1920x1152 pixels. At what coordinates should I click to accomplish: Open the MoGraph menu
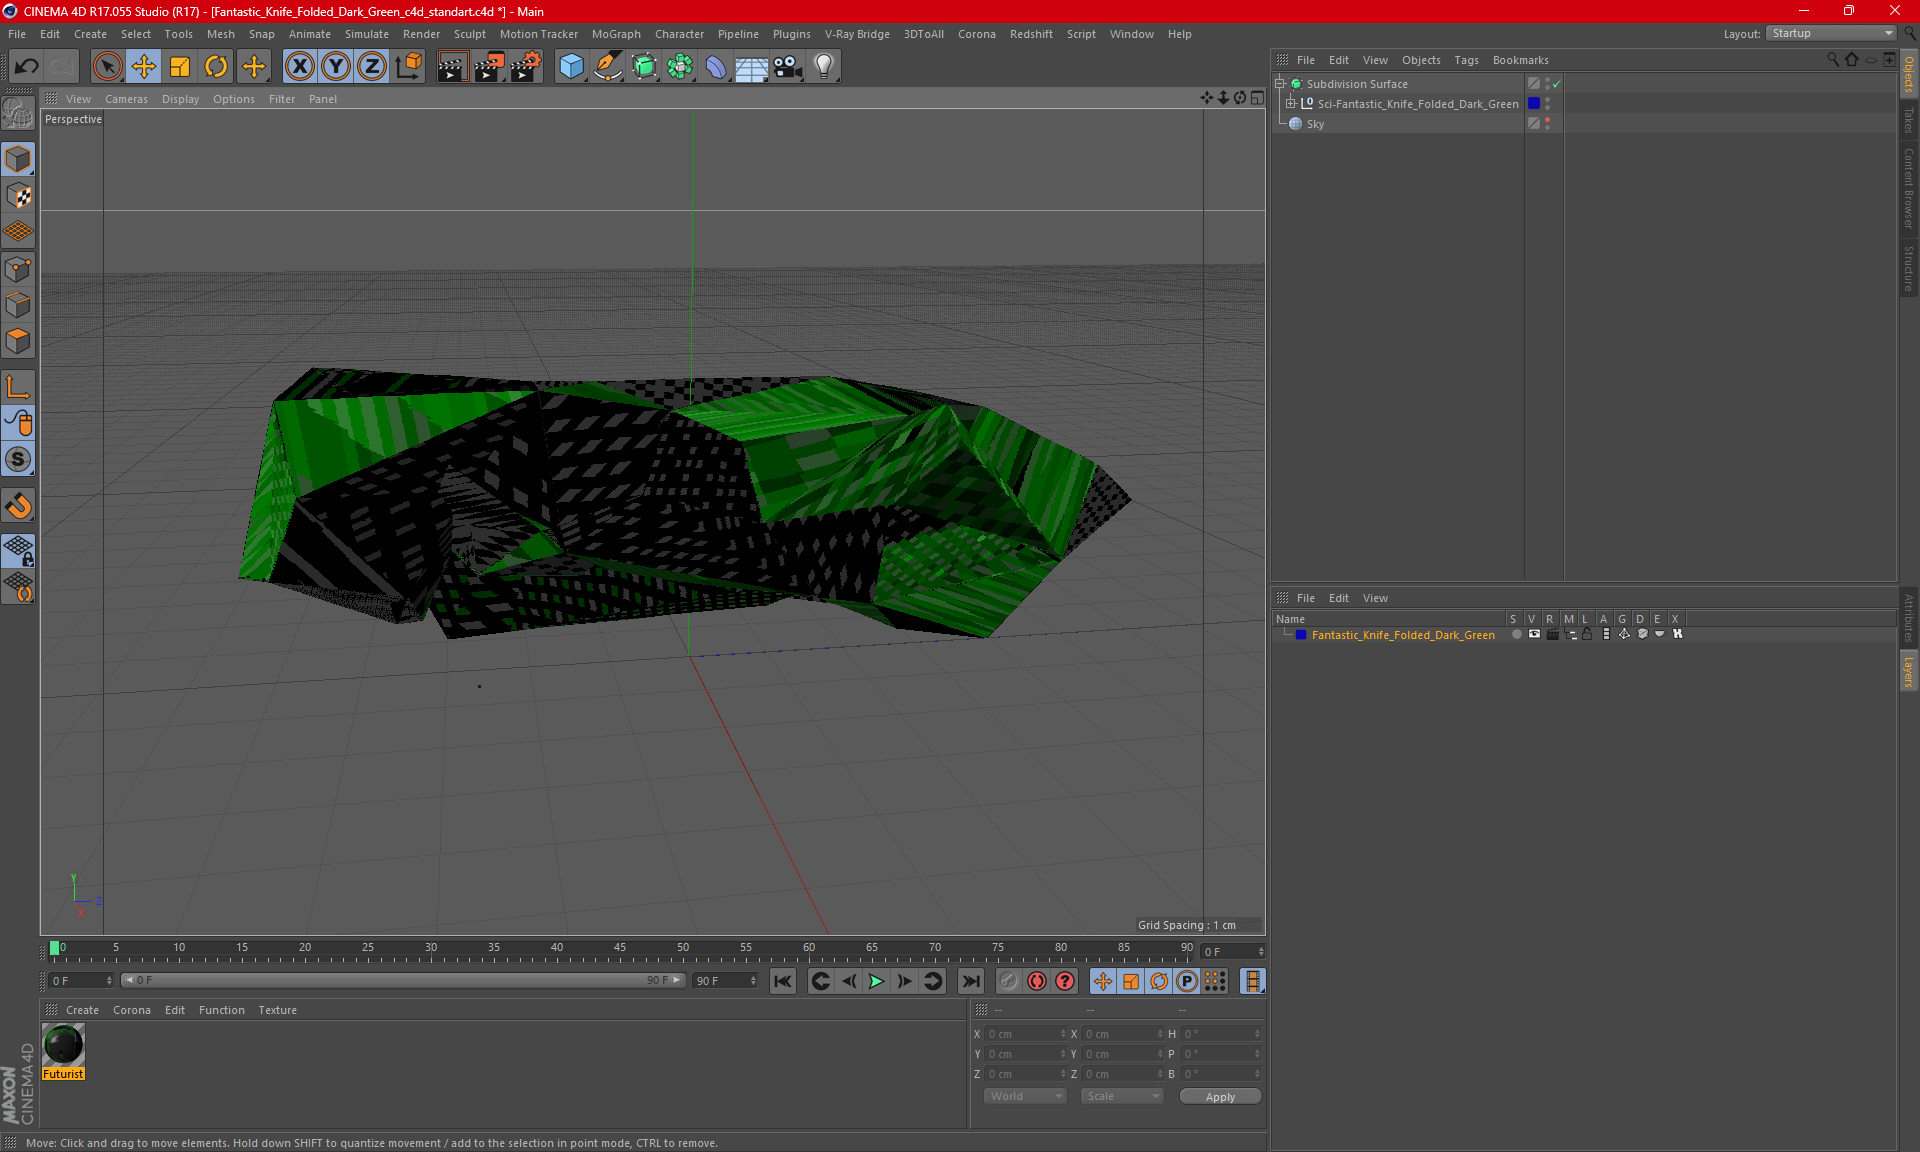(616, 34)
